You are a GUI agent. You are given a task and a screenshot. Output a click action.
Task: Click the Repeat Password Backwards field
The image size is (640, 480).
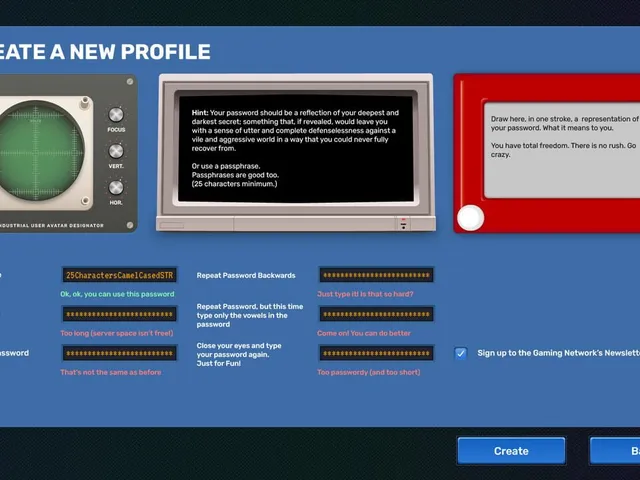[376, 275]
